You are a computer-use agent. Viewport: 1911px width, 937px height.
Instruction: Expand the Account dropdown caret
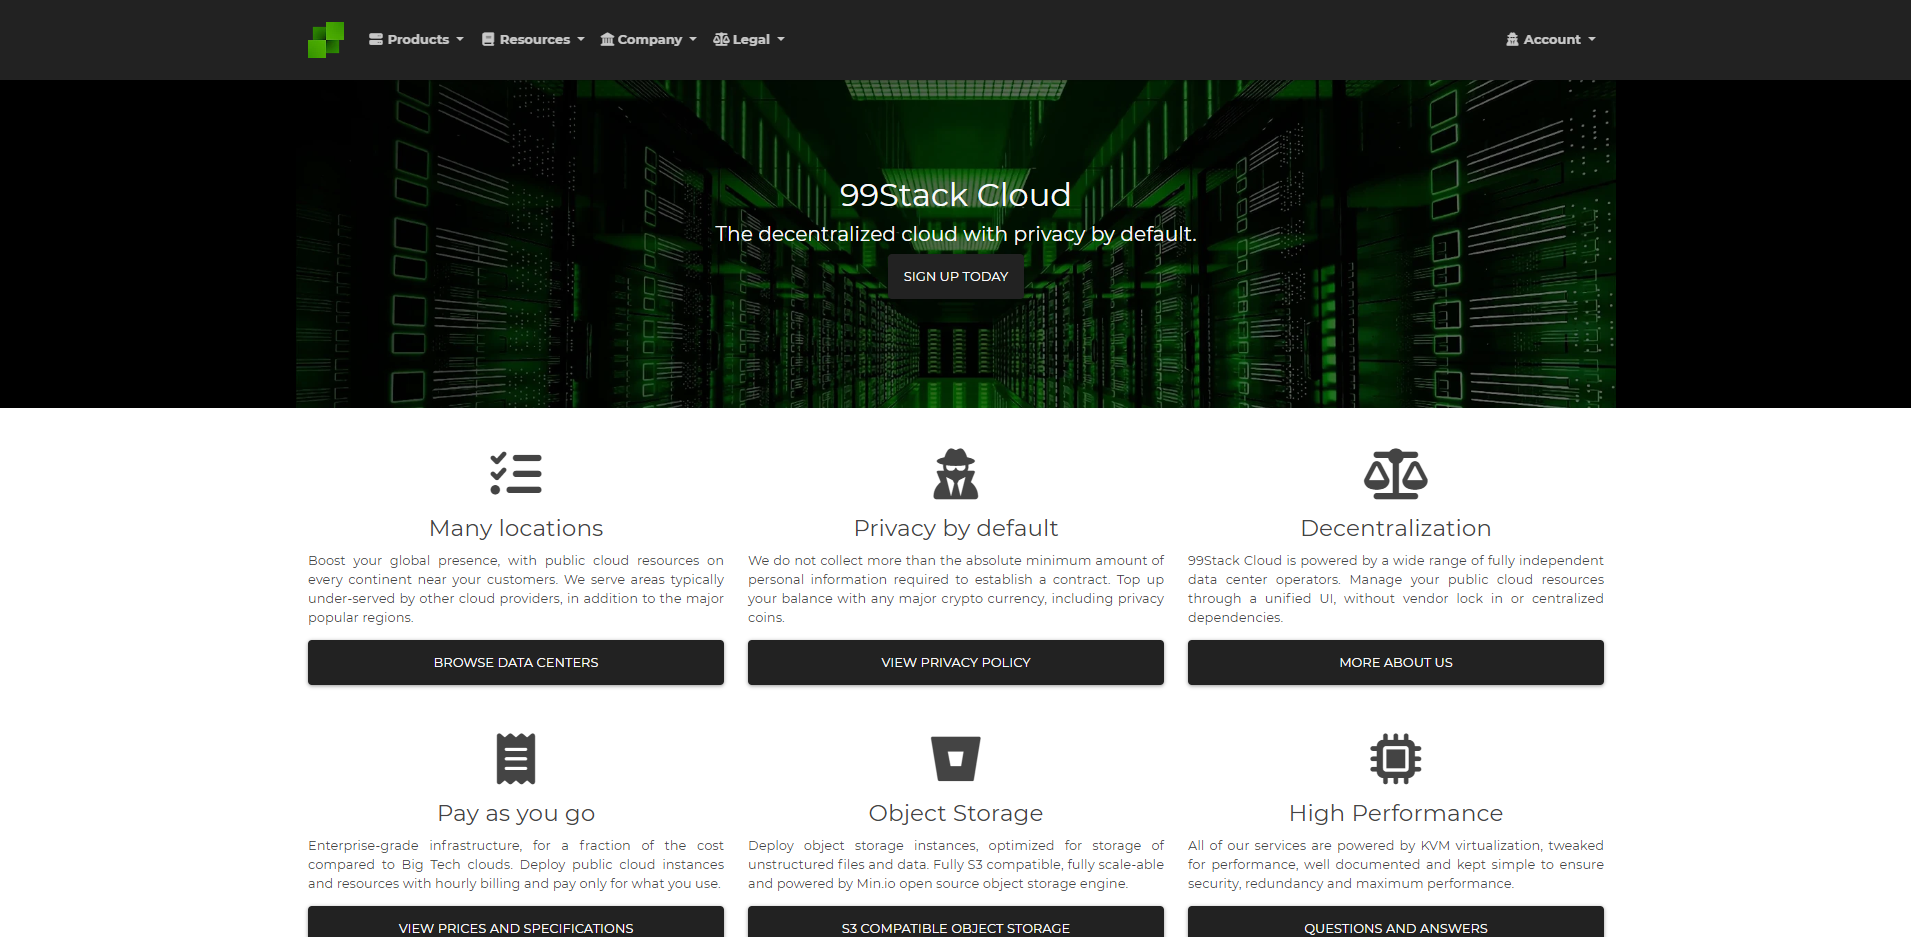tap(1592, 40)
